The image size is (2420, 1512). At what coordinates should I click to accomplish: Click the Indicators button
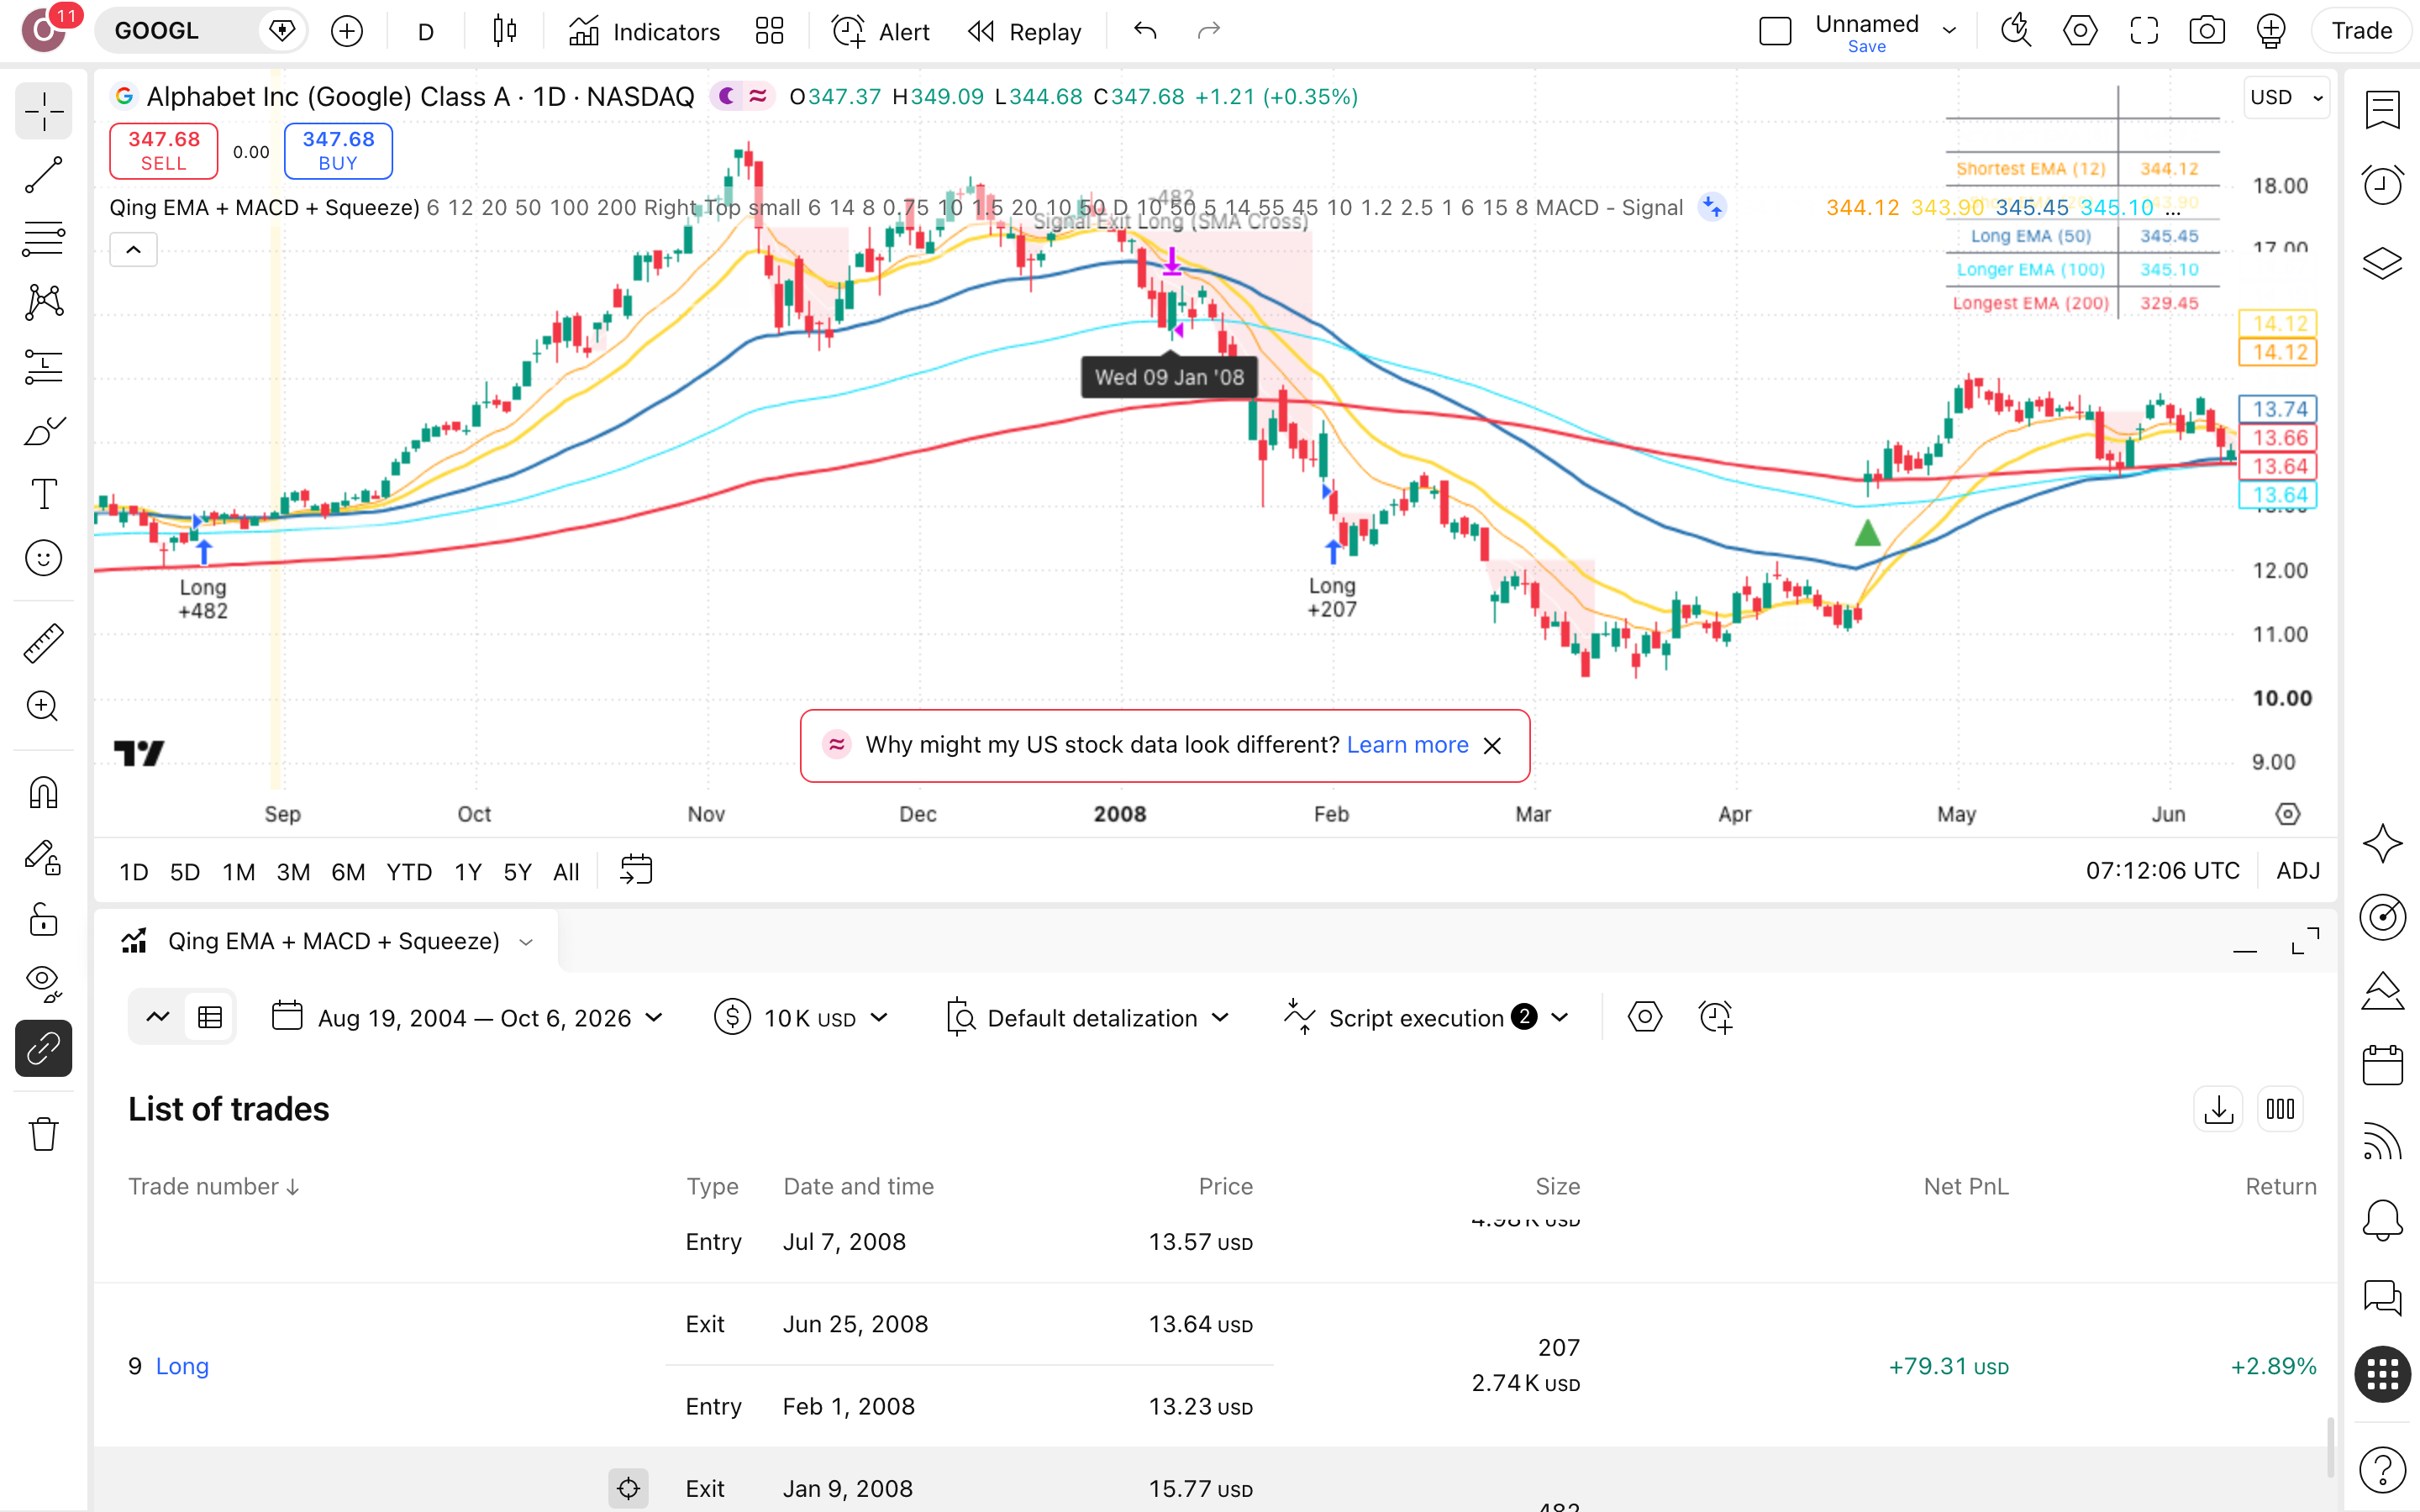point(644,31)
